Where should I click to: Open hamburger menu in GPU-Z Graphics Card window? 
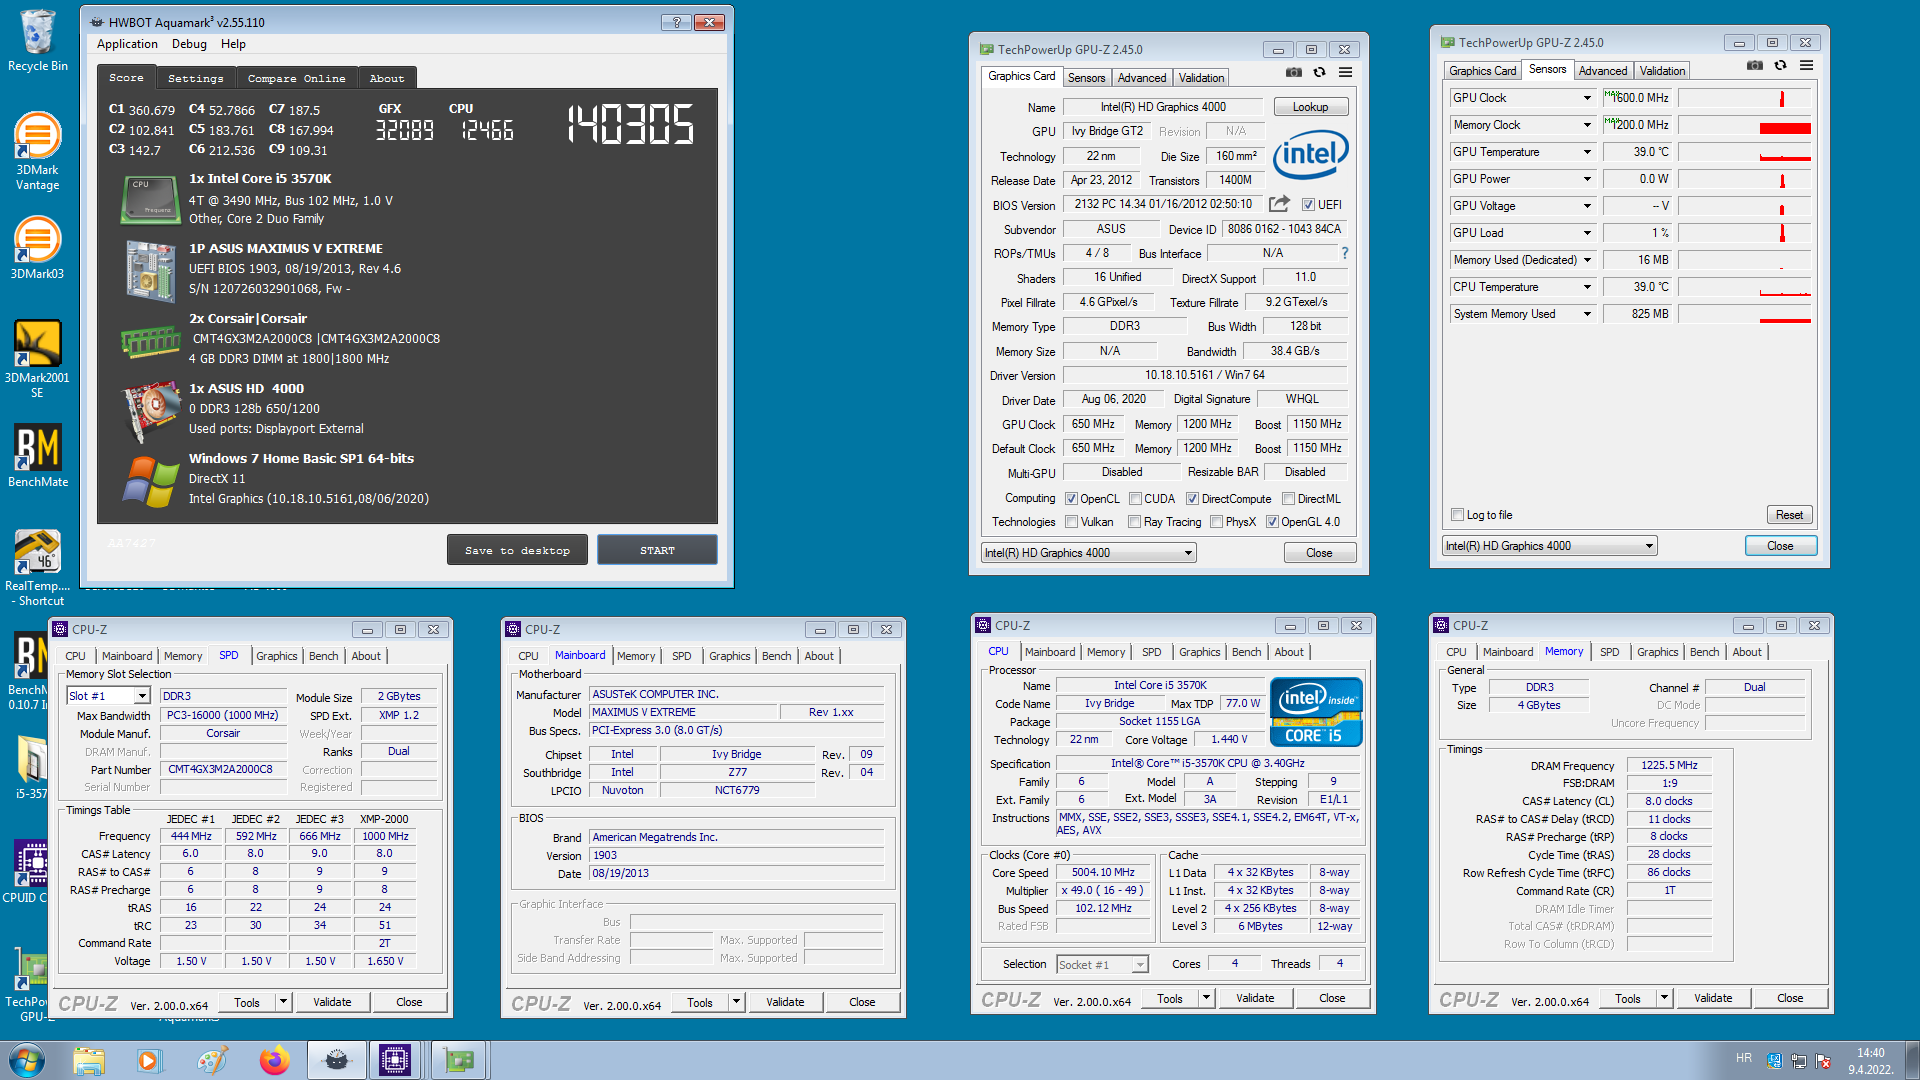[x=1346, y=72]
